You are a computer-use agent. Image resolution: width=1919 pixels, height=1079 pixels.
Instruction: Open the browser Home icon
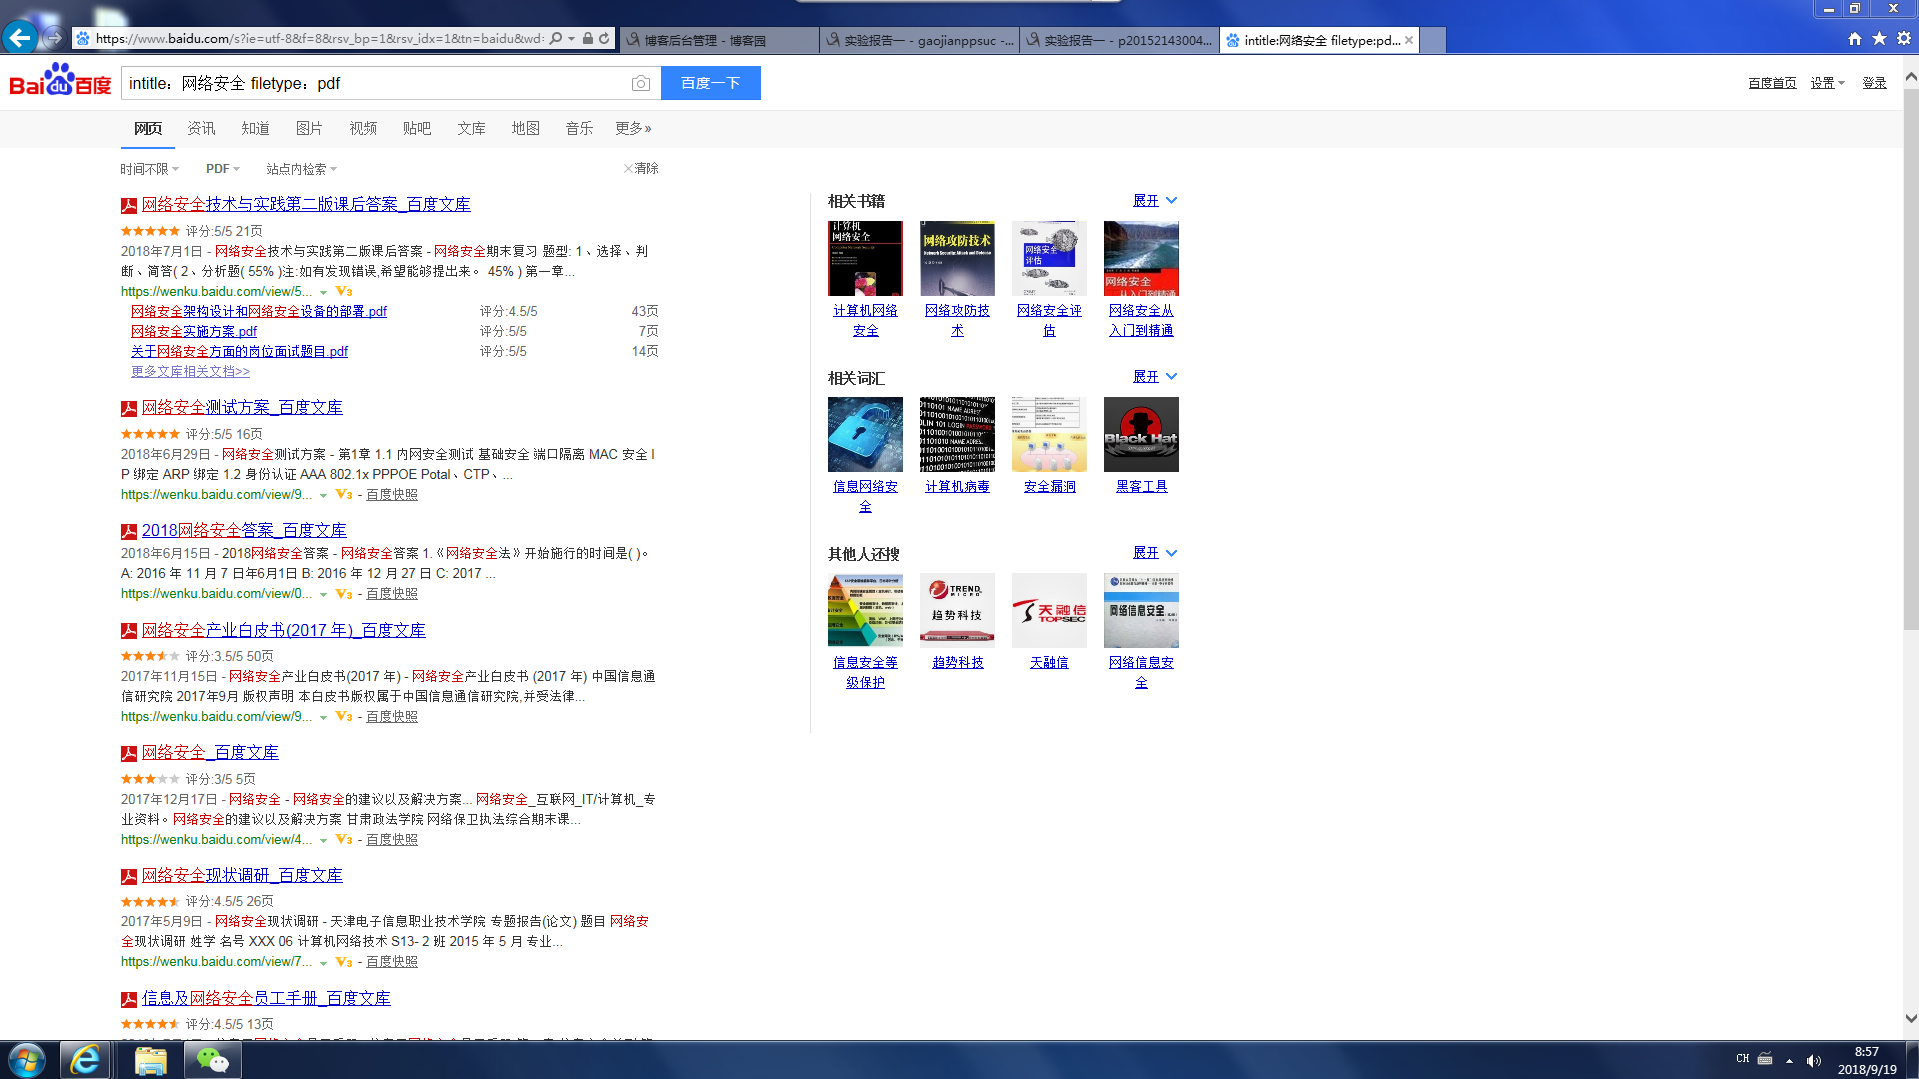point(1855,38)
